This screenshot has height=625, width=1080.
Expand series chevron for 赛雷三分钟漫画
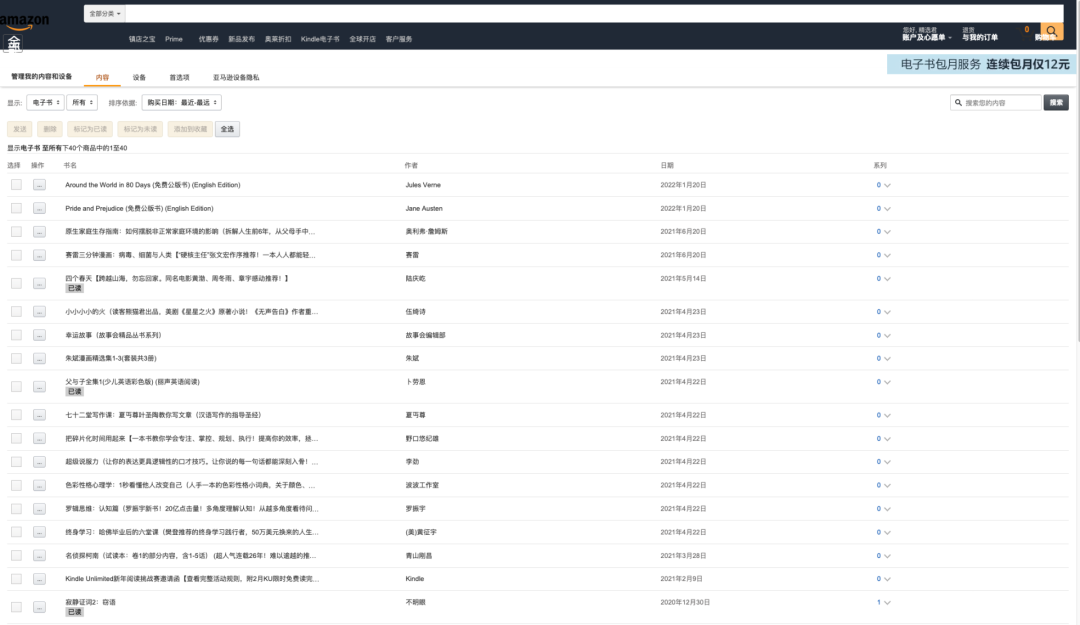point(887,256)
